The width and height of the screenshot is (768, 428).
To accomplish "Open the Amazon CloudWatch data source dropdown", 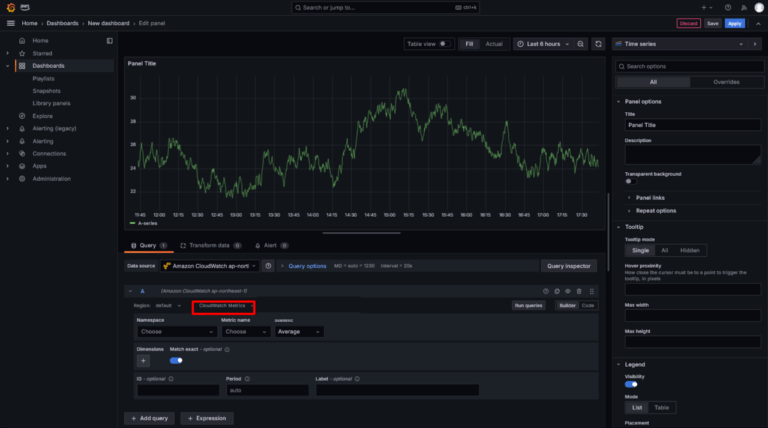I will pyautogui.click(x=210, y=266).
